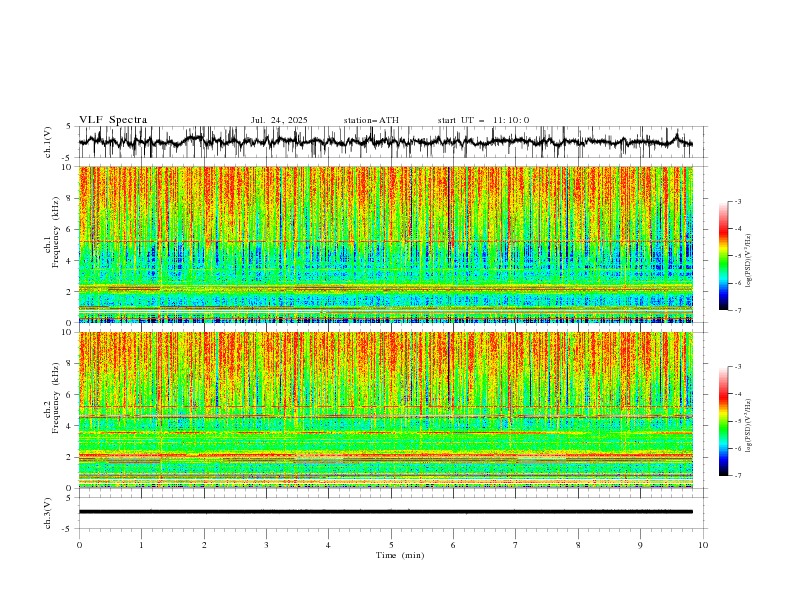Click the ch.2 colorbar 'log(PSD)(V²/Hz)' label

tap(749, 425)
